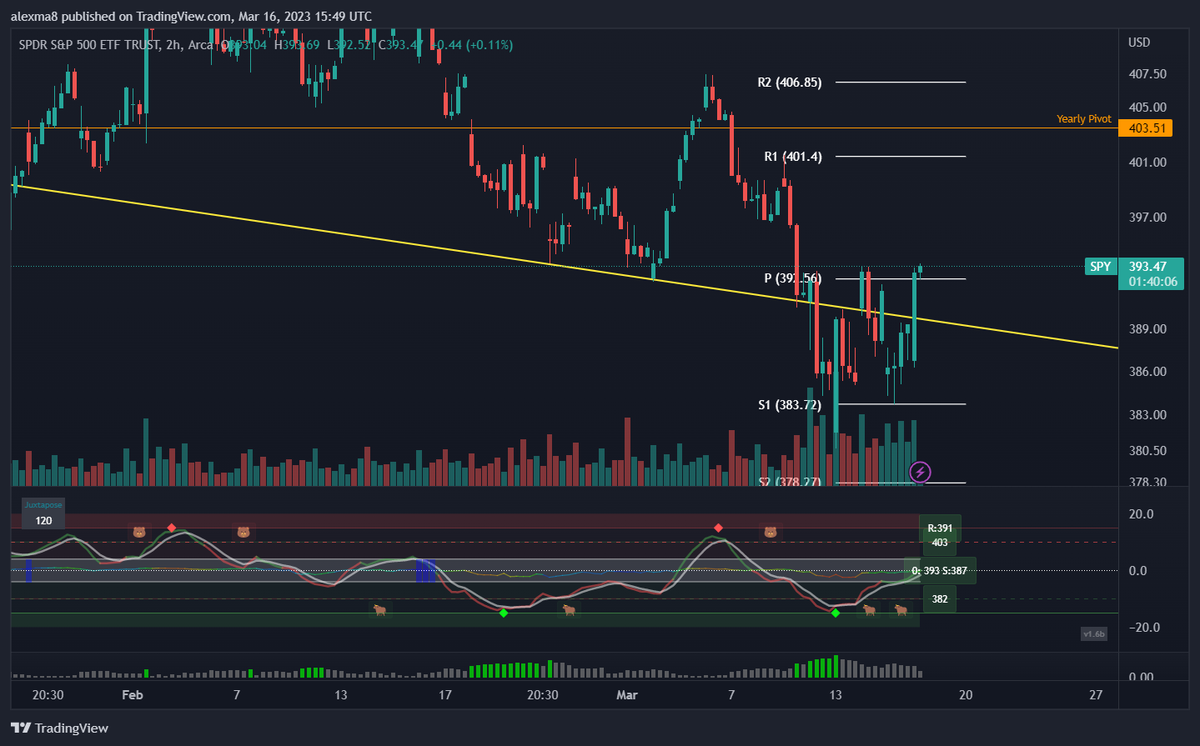Screen dimensions: 1200x746
Task: Click the SPDR S&P 500 ETF TRUST title
Action: (x=90, y=43)
